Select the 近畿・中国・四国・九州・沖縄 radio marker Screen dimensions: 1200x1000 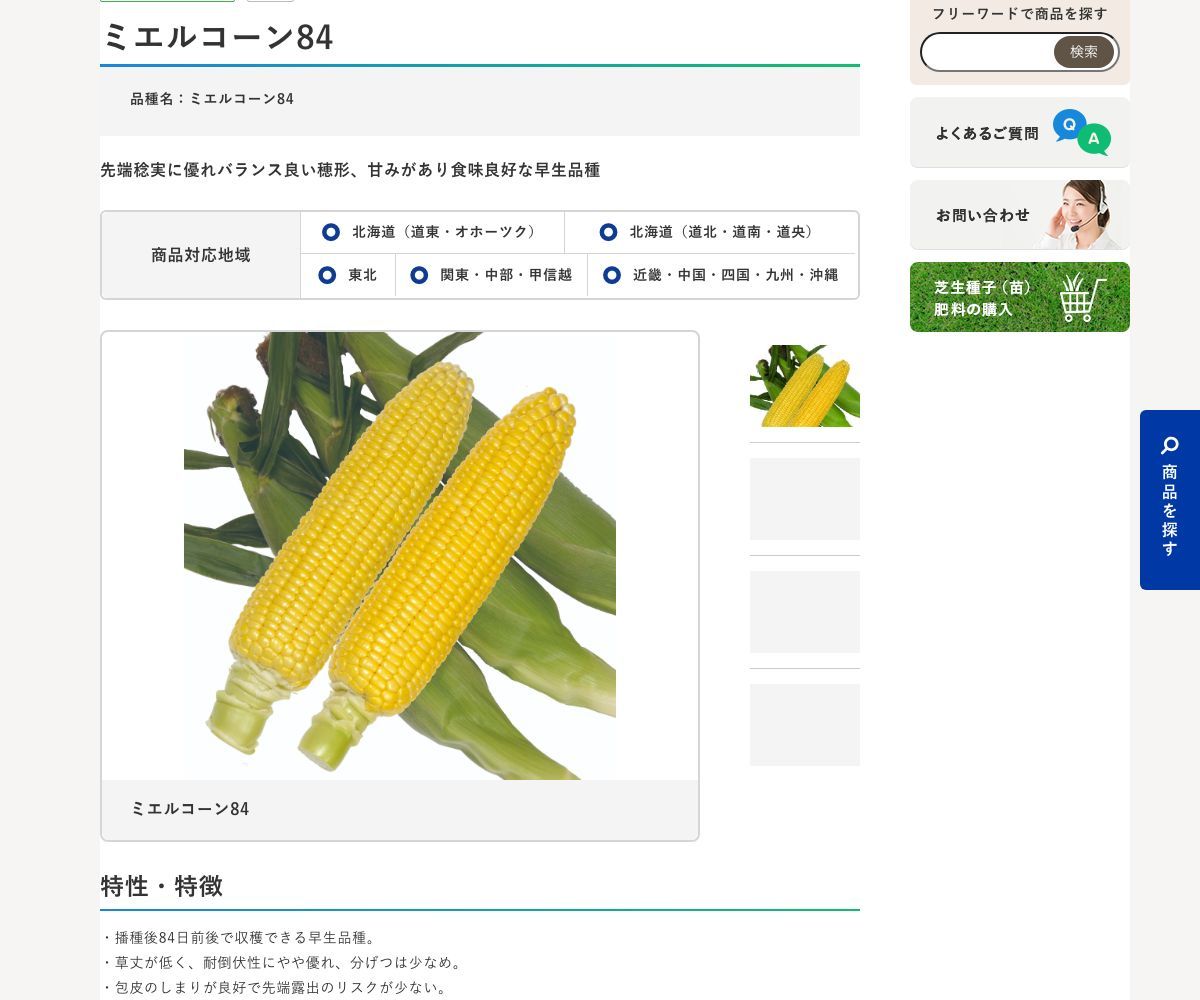pyautogui.click(x=612, y=275)
